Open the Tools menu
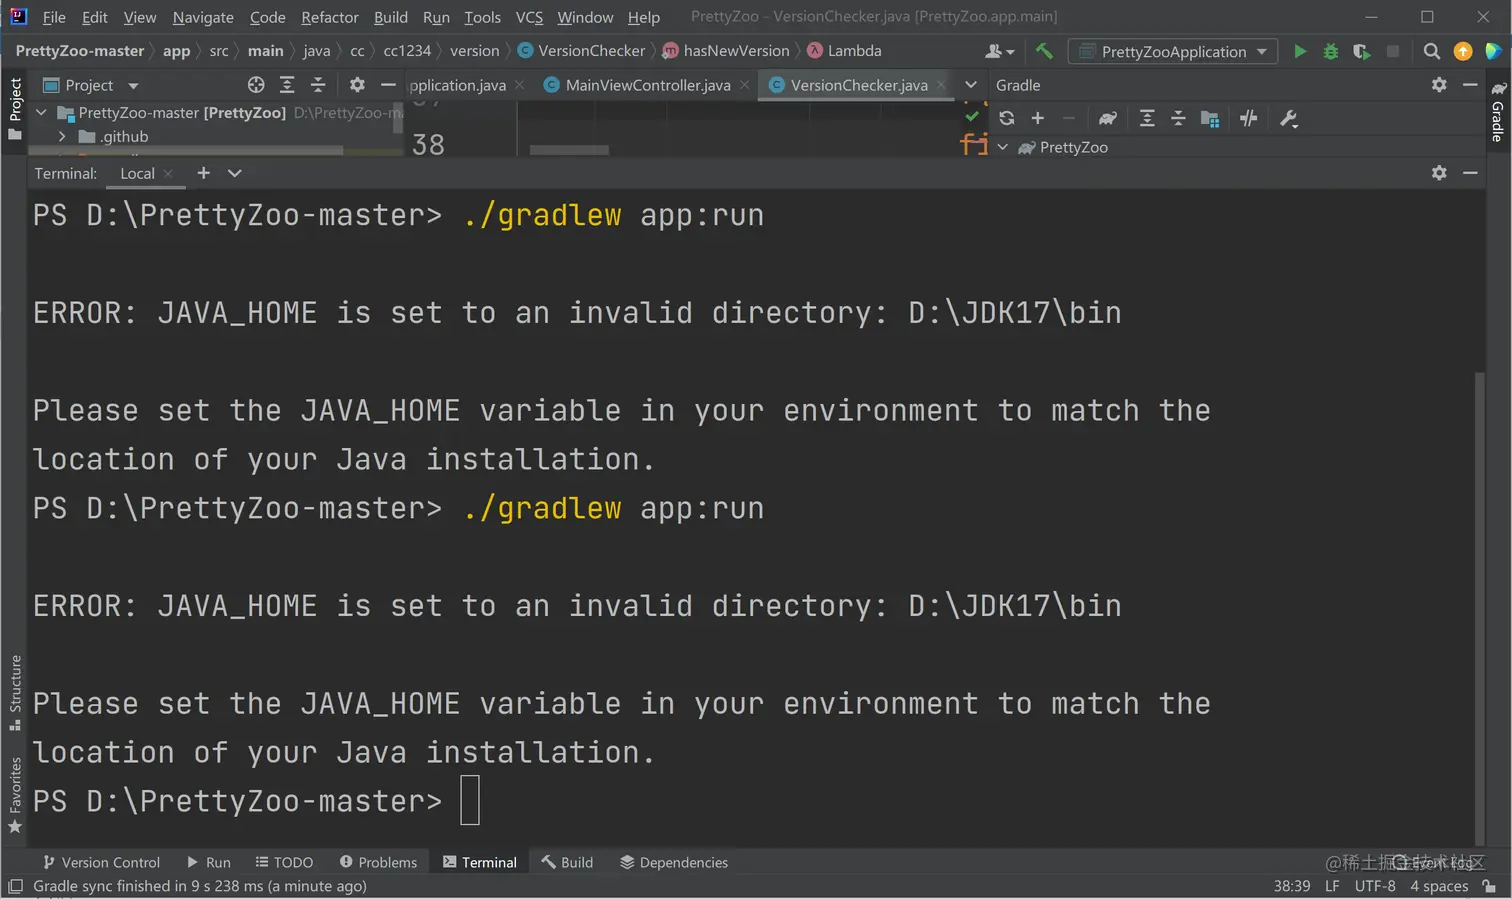The height and width of the screenshot is (899, 1512). point(482,17)
